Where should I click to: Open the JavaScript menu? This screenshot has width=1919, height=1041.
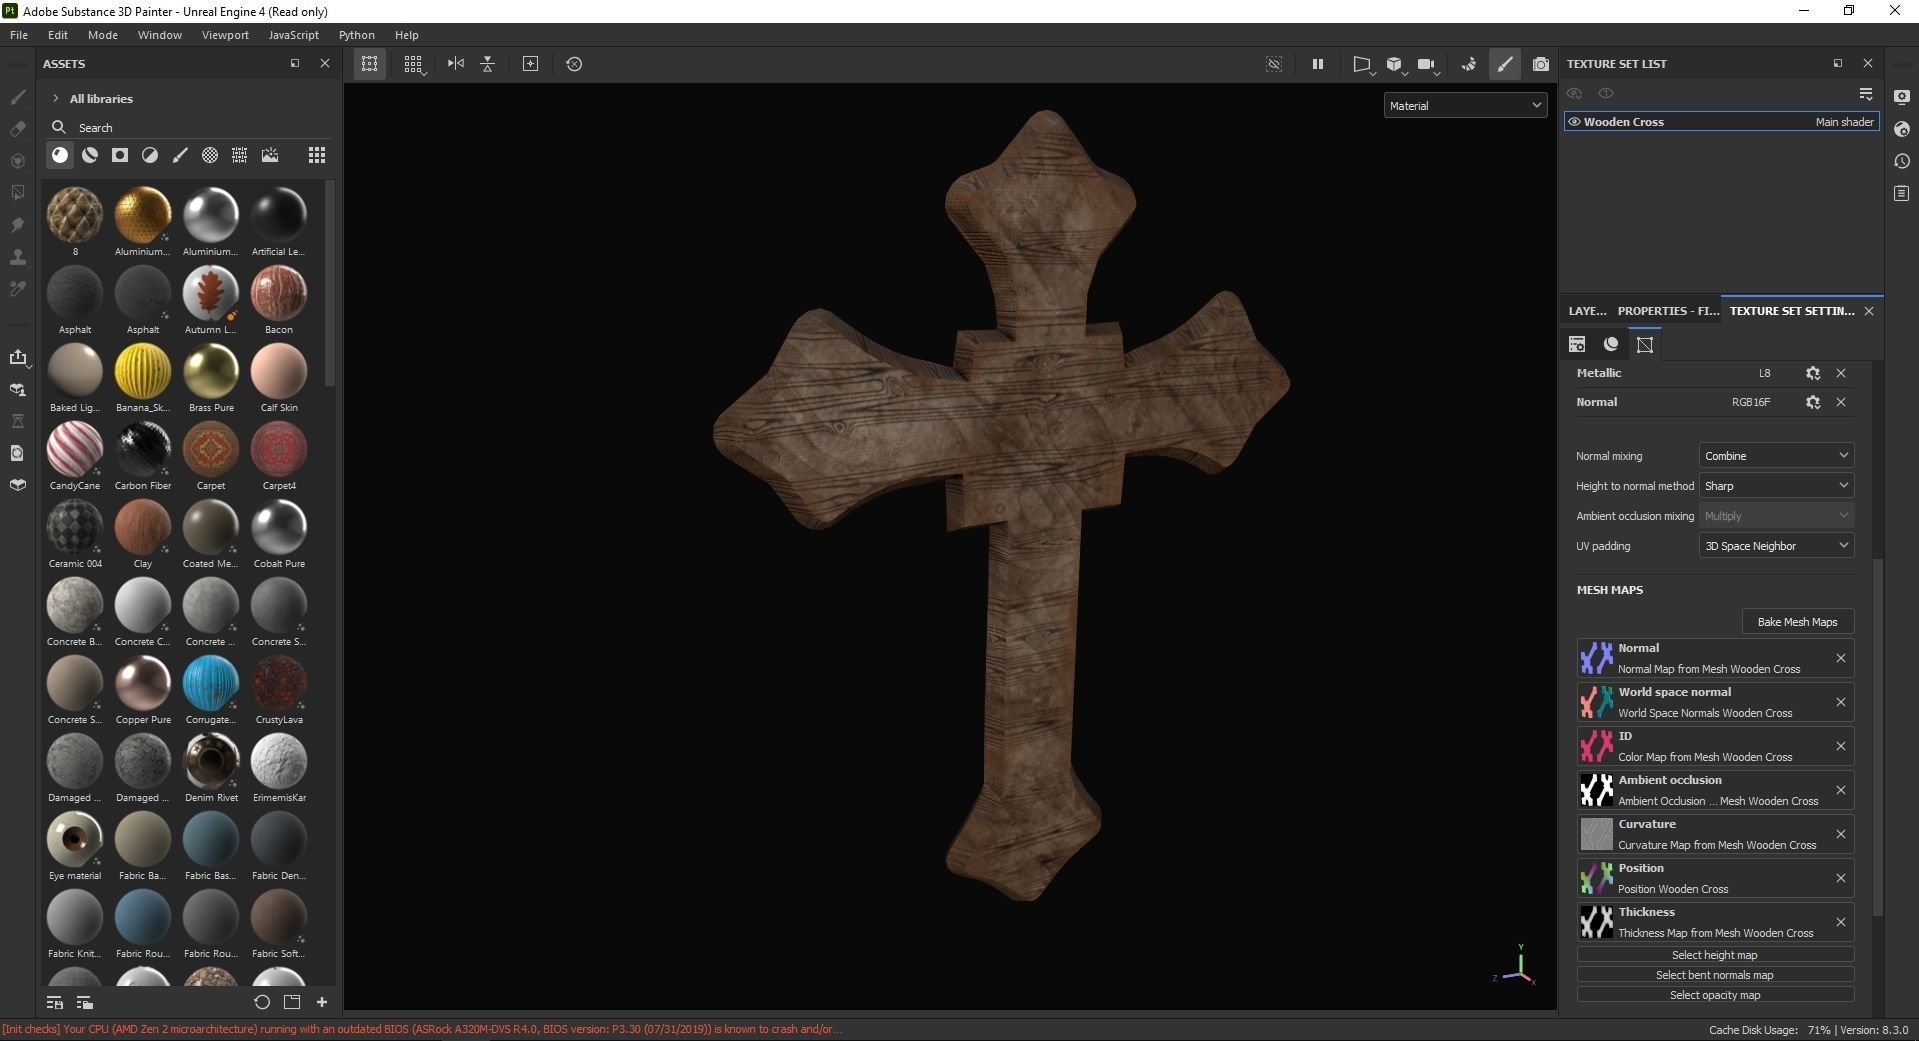point(292,34)
